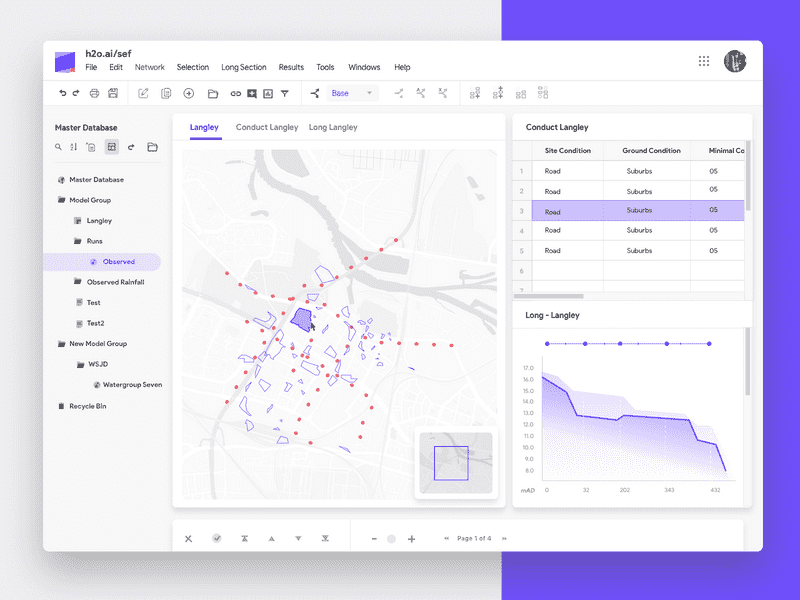Open the Network menu

pyautogui.click(x=149, y=67)
